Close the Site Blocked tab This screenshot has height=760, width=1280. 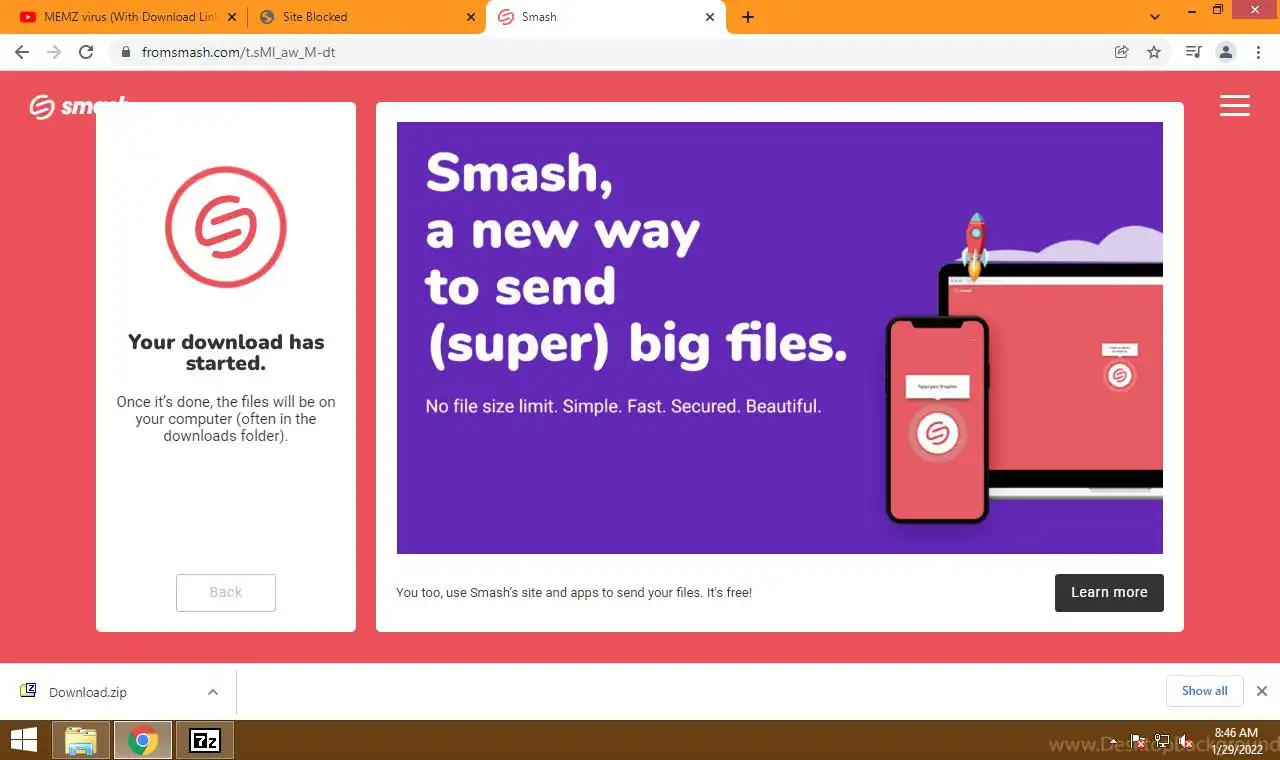(x=471, y=17)
